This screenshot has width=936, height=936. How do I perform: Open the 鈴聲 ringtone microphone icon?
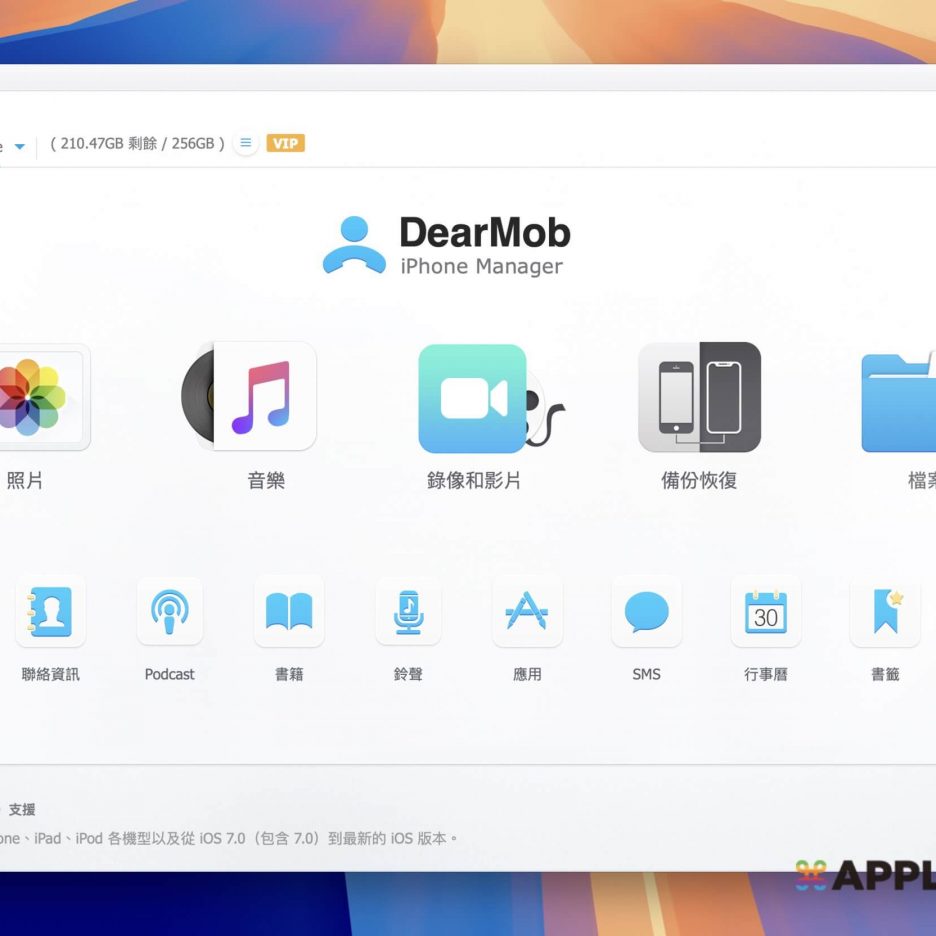pyautogui.click(x=408, y=611)
